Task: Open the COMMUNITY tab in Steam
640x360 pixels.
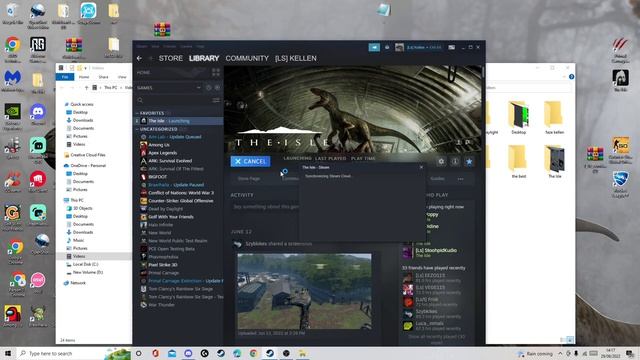Action: pyautogui.click(x=247, y=58)
